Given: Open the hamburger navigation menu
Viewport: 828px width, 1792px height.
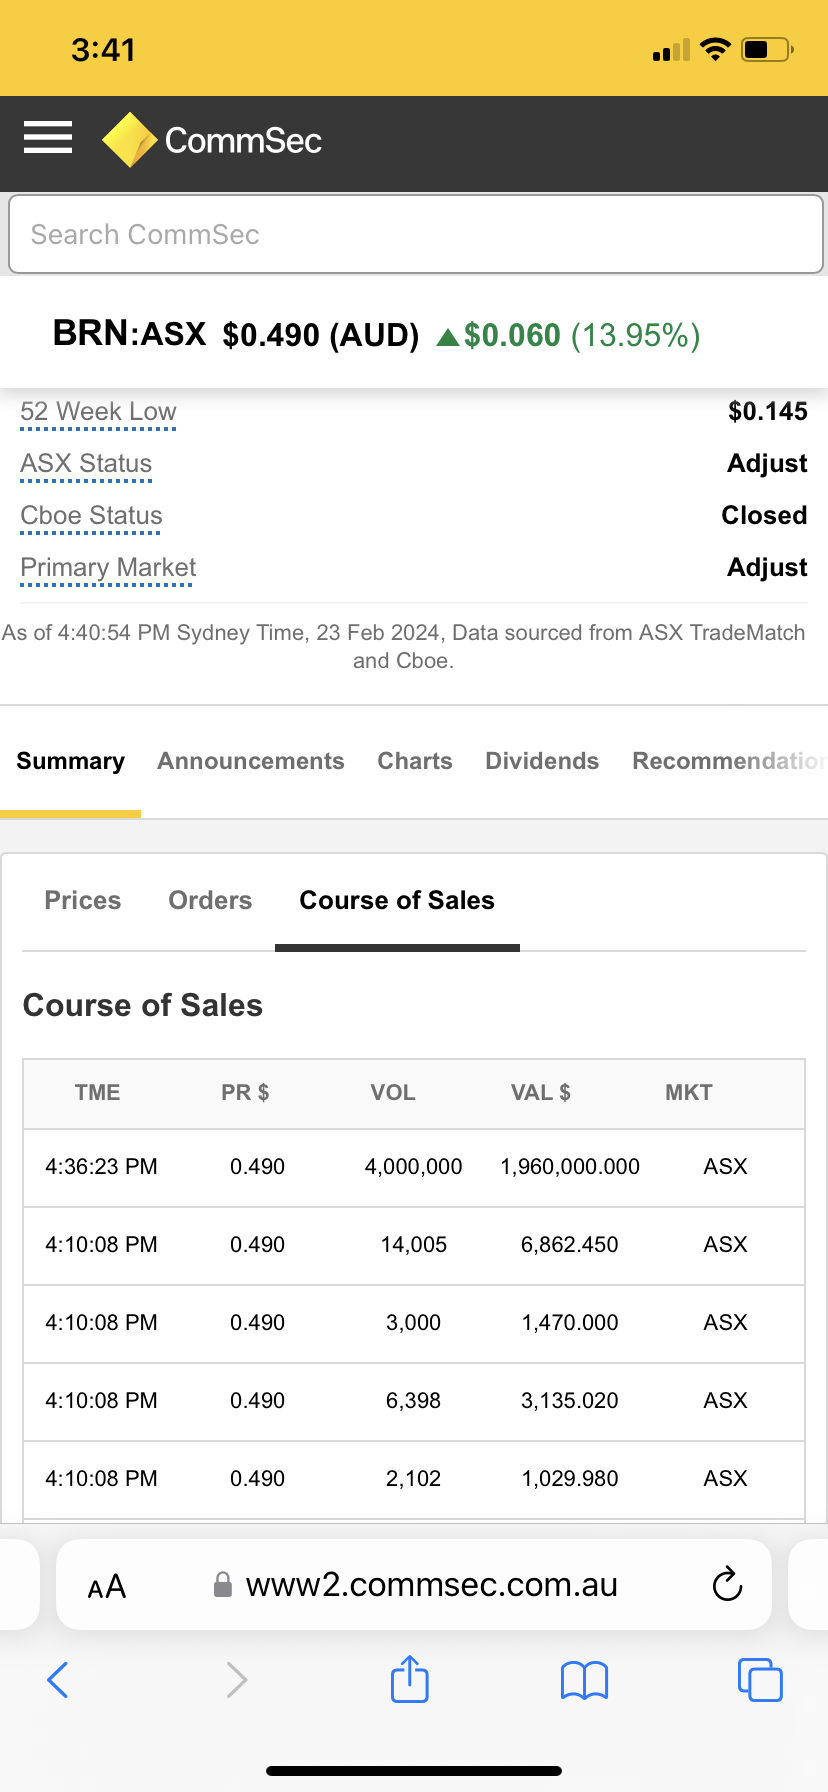Looking at the screenshot, I should [48, 138].
